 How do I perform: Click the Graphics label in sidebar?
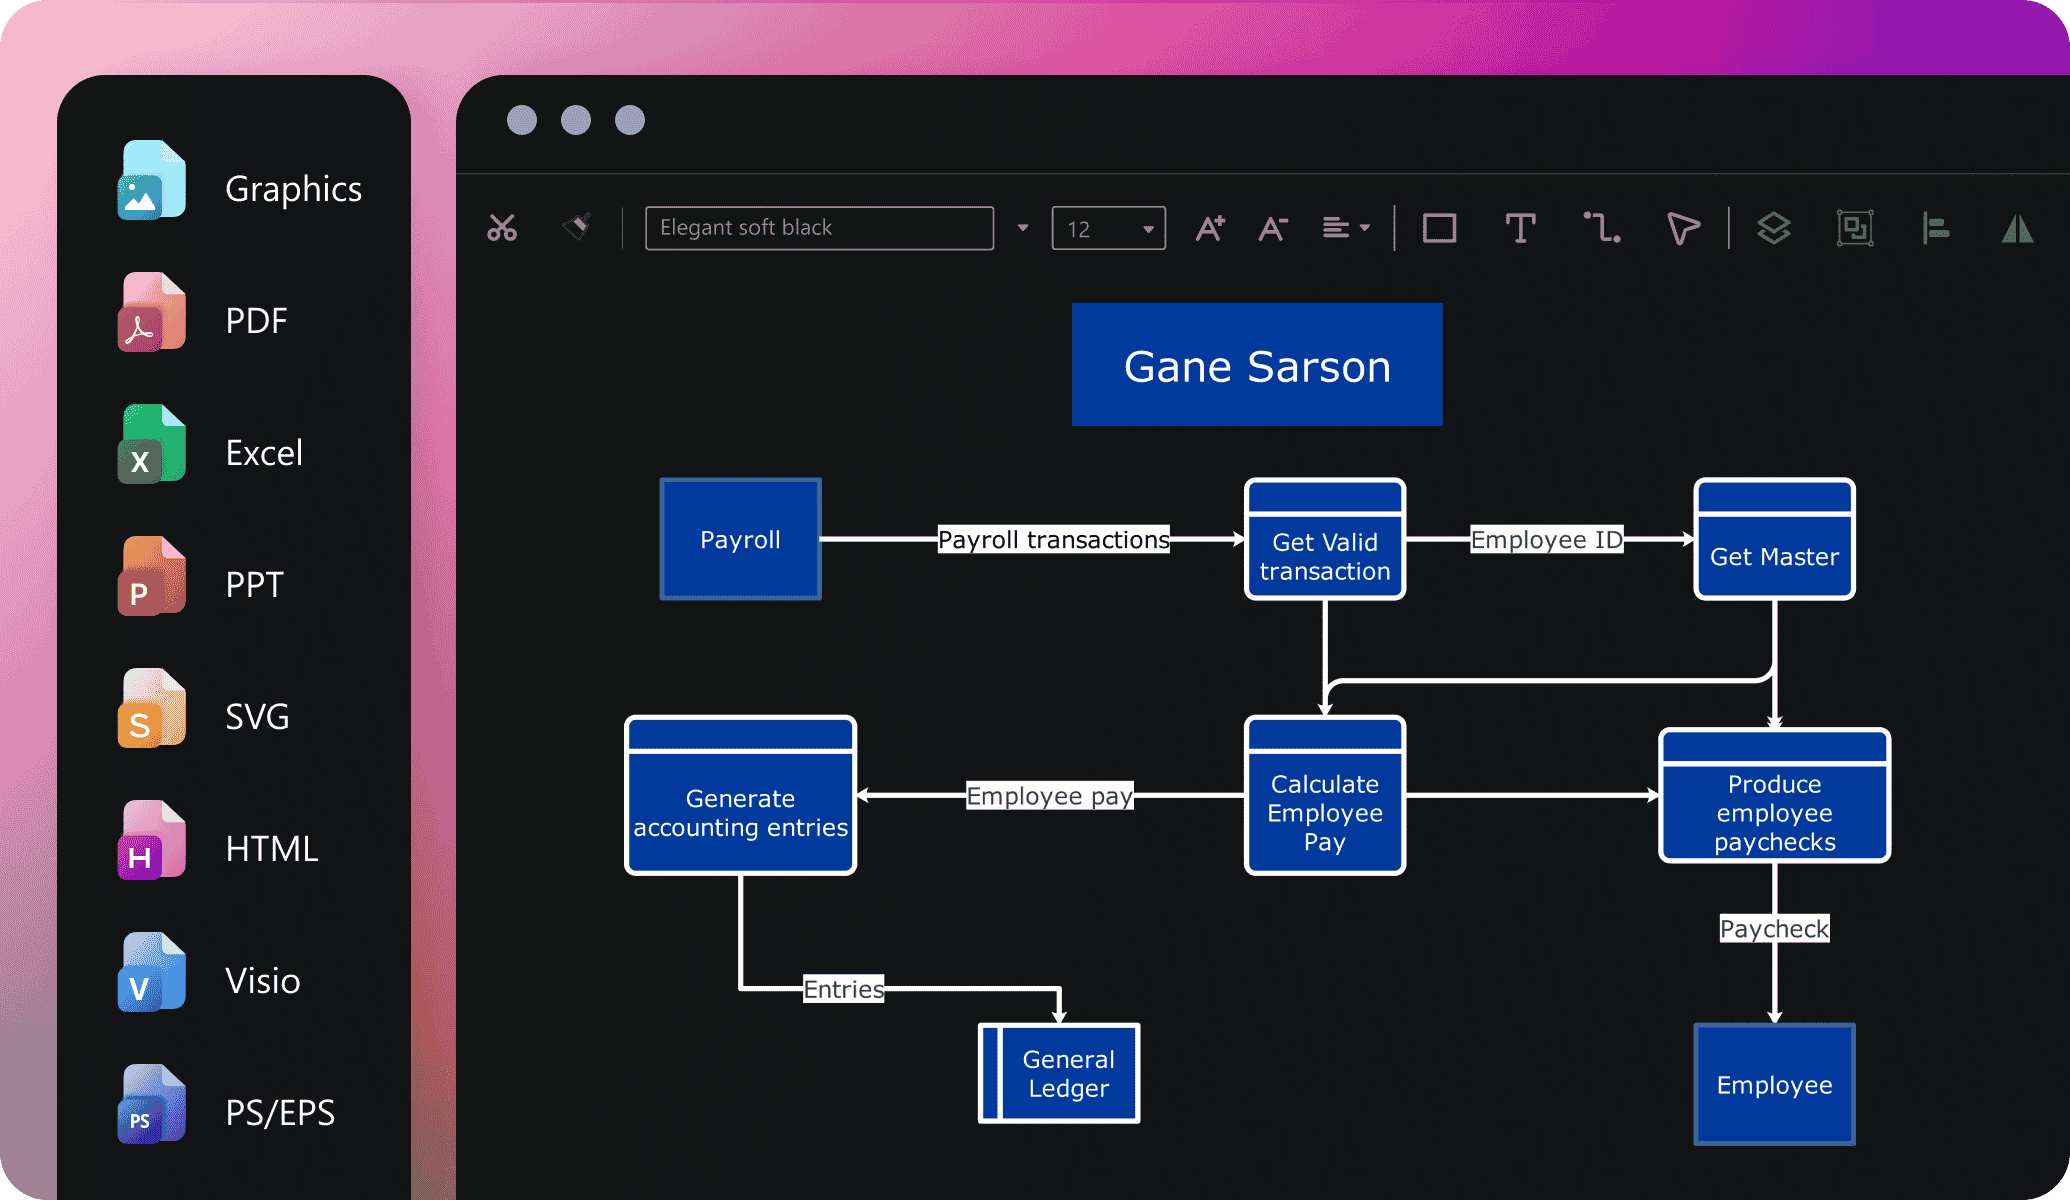pyautogui.click(x=293, y=189)
